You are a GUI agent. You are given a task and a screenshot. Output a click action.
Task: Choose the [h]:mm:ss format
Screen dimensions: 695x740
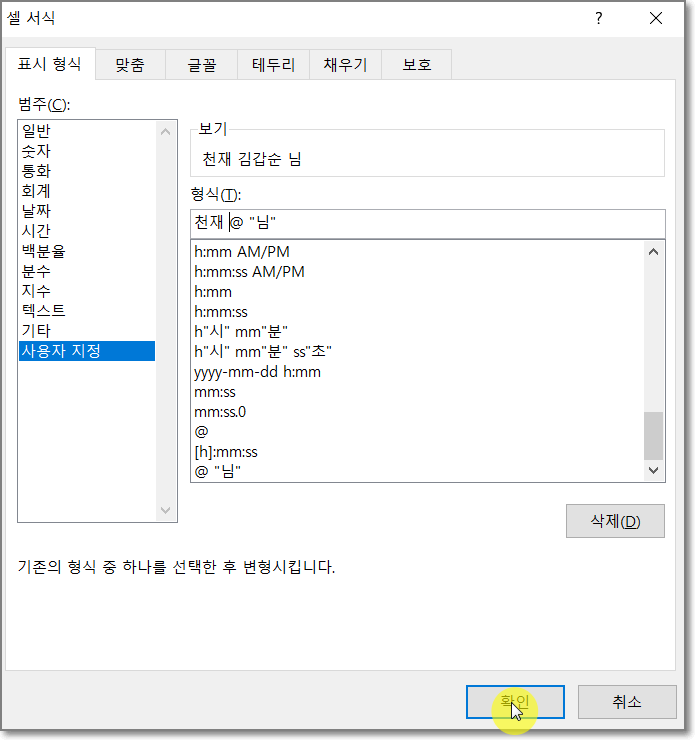point(418,452)
